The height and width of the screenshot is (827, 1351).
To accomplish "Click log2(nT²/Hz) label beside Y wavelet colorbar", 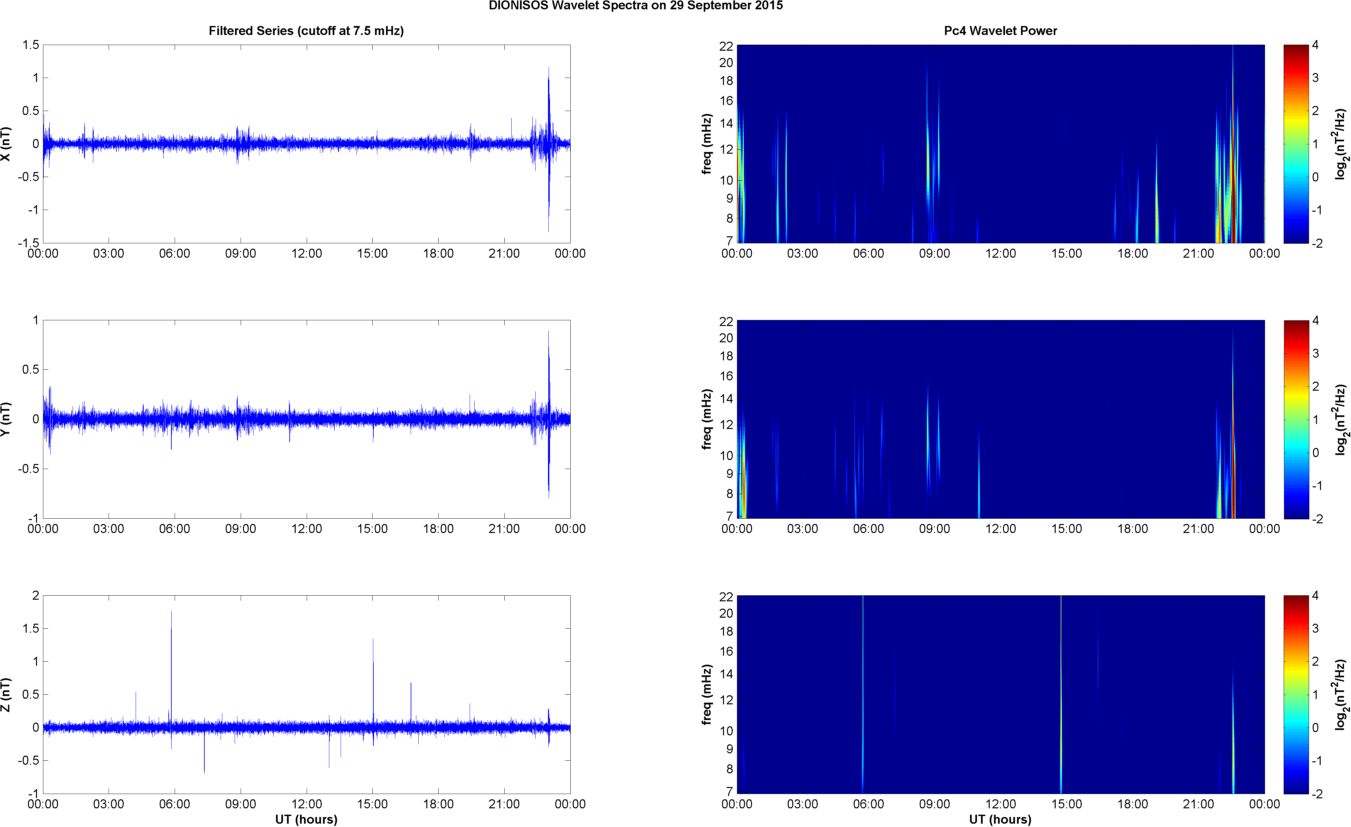I will click(1342, 419).
